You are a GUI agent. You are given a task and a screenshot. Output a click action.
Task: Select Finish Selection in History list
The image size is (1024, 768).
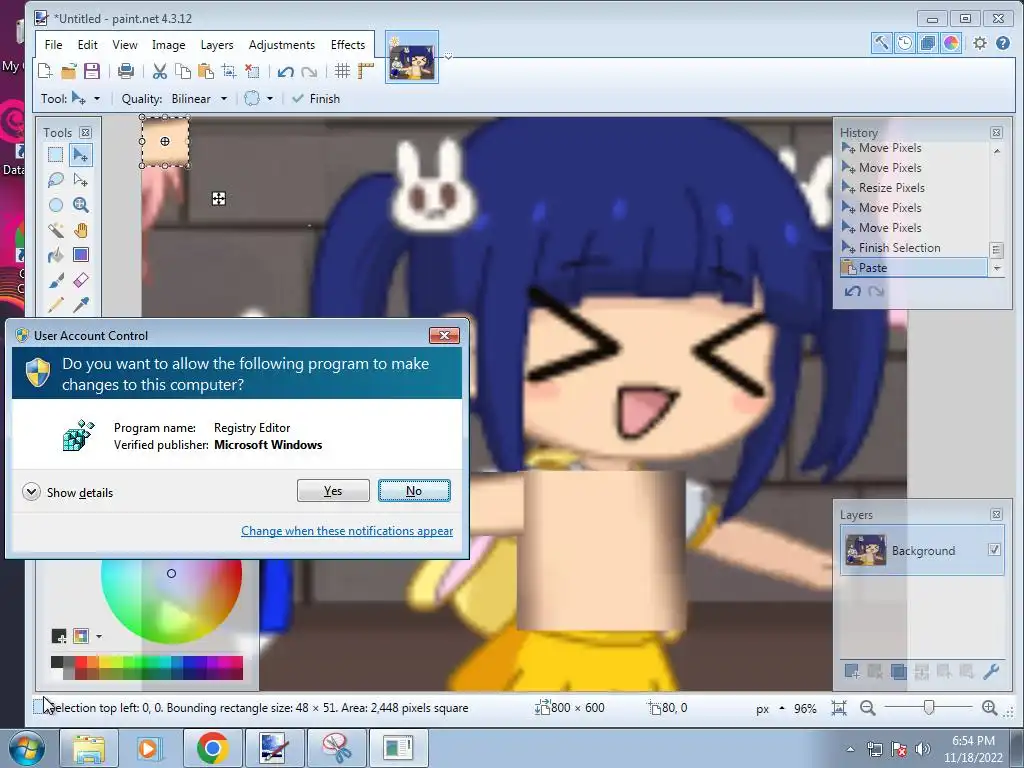pos(914,248)
